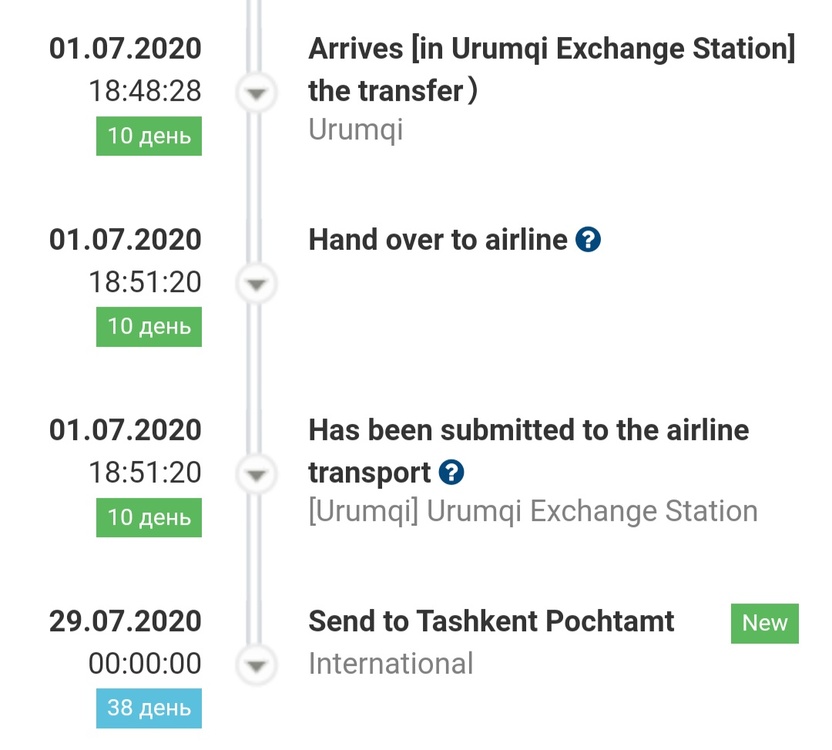Click 10 день badge under Hand over time

pos(149,327)
